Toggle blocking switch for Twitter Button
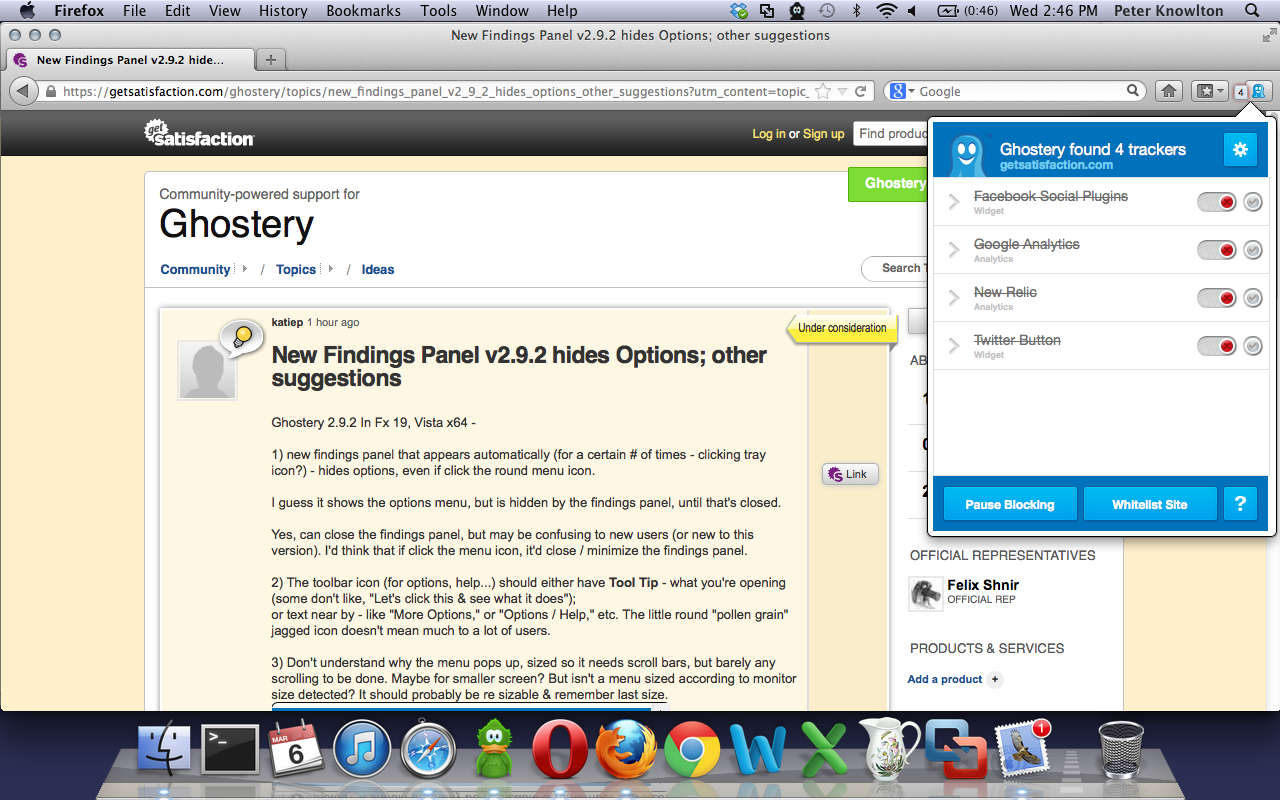The image size is (1280, 800). pyautogui.click(x=1217, y=346)
